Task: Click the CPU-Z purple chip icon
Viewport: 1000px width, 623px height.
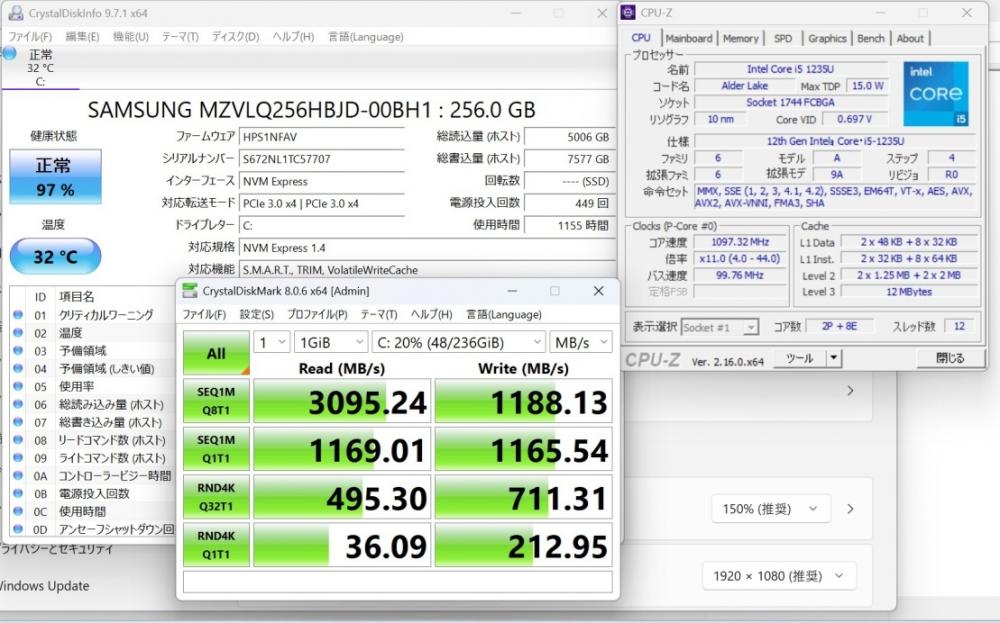Action: point(629,13)
